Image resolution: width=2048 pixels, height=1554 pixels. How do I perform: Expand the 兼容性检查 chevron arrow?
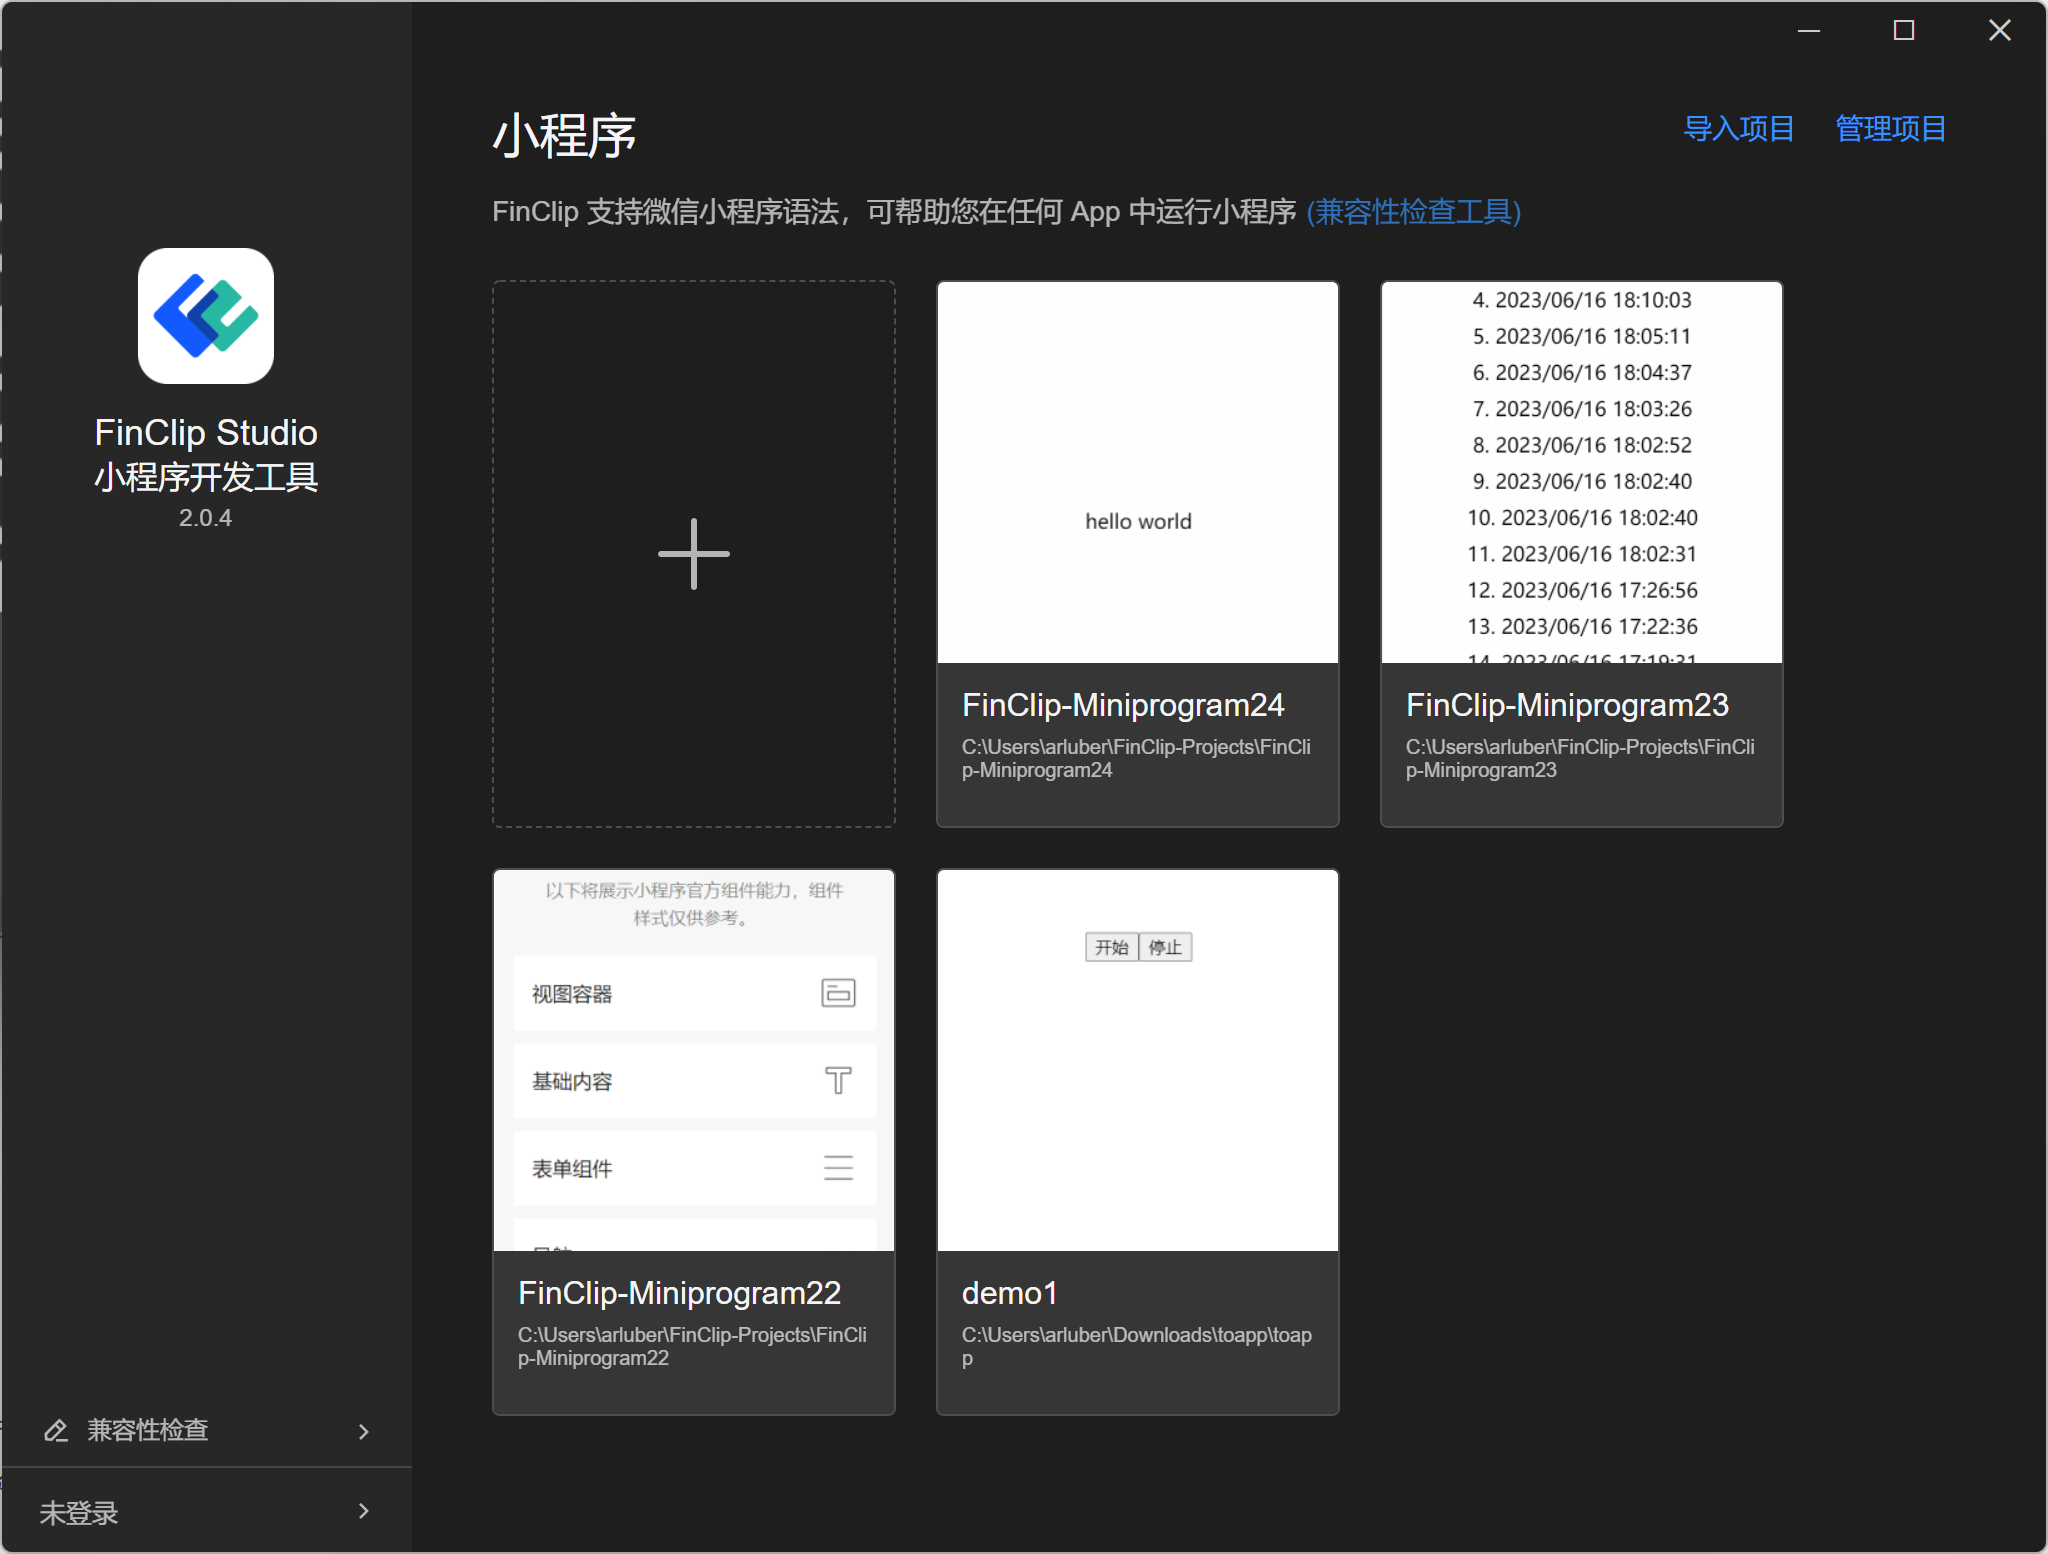click(364, 1431)
